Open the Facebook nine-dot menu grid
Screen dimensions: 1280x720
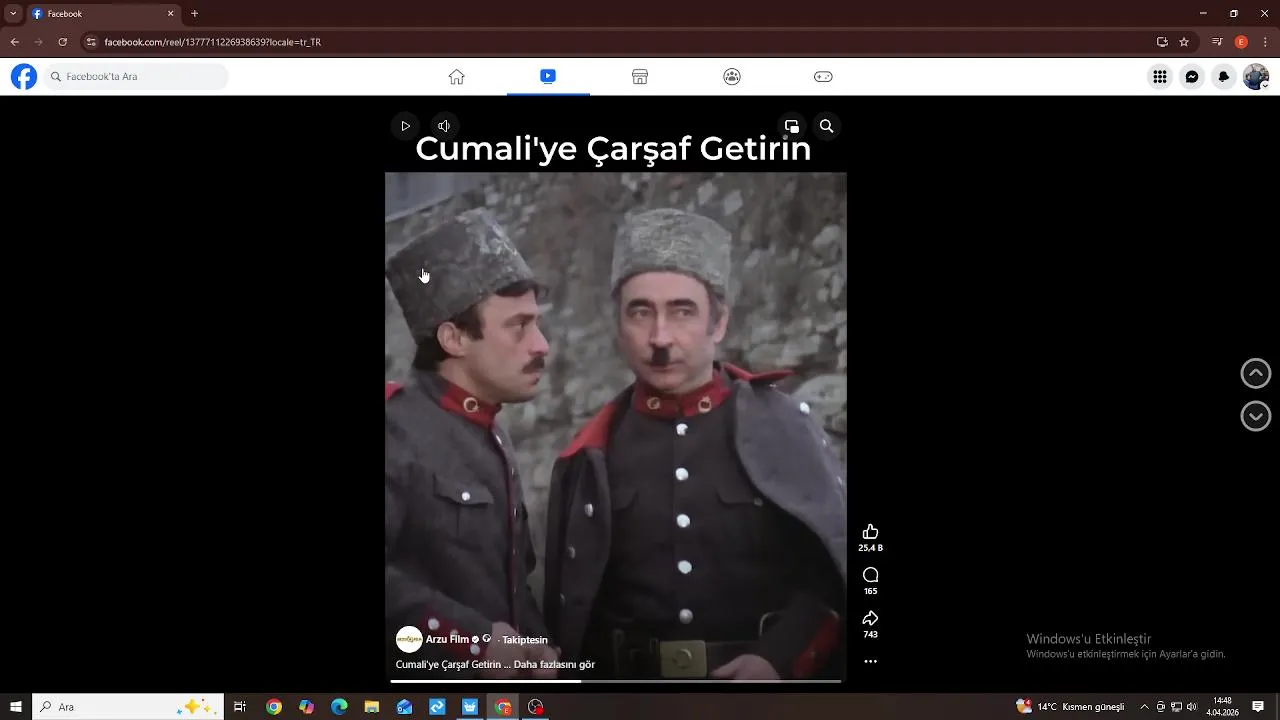click(1160, 76)
